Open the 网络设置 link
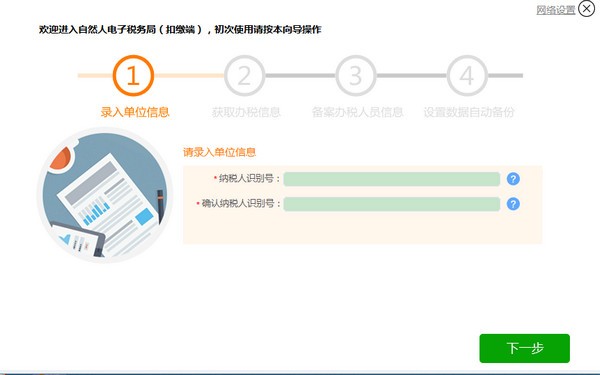The height and width of the screenshot is (375, 600). 556,10
